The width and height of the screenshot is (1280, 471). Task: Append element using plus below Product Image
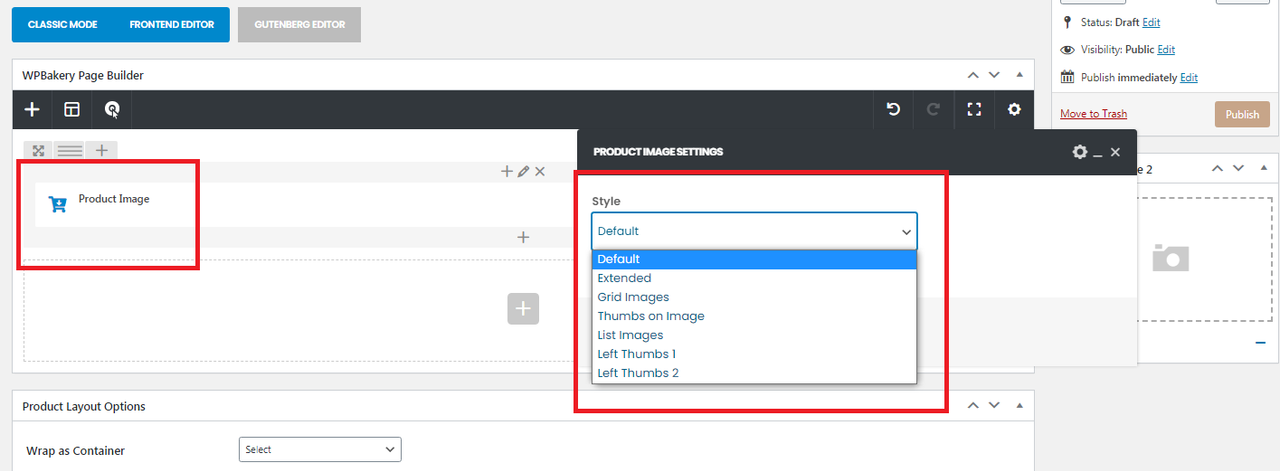pyautogui.click(x=522, y=237)
